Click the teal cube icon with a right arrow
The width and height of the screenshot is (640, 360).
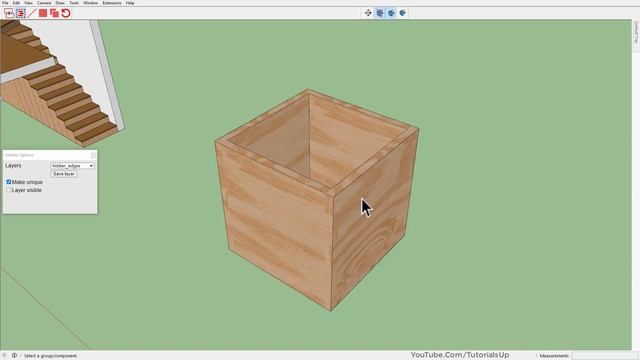click(402, 13)
